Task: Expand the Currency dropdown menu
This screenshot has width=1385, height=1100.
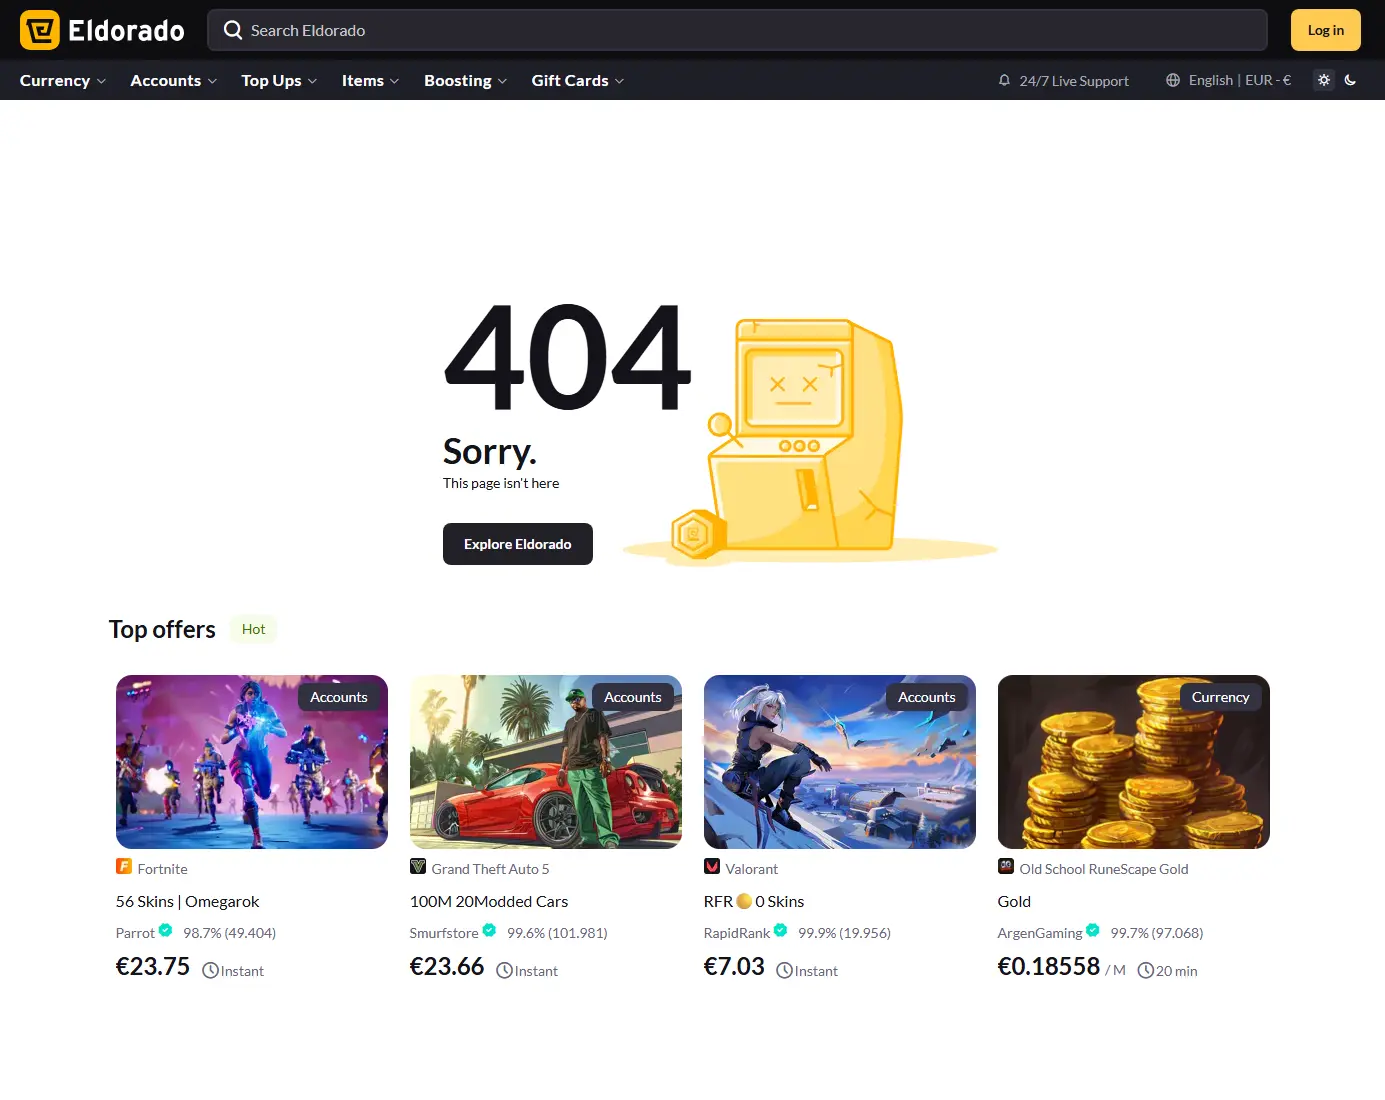Action: pos(63,80)
